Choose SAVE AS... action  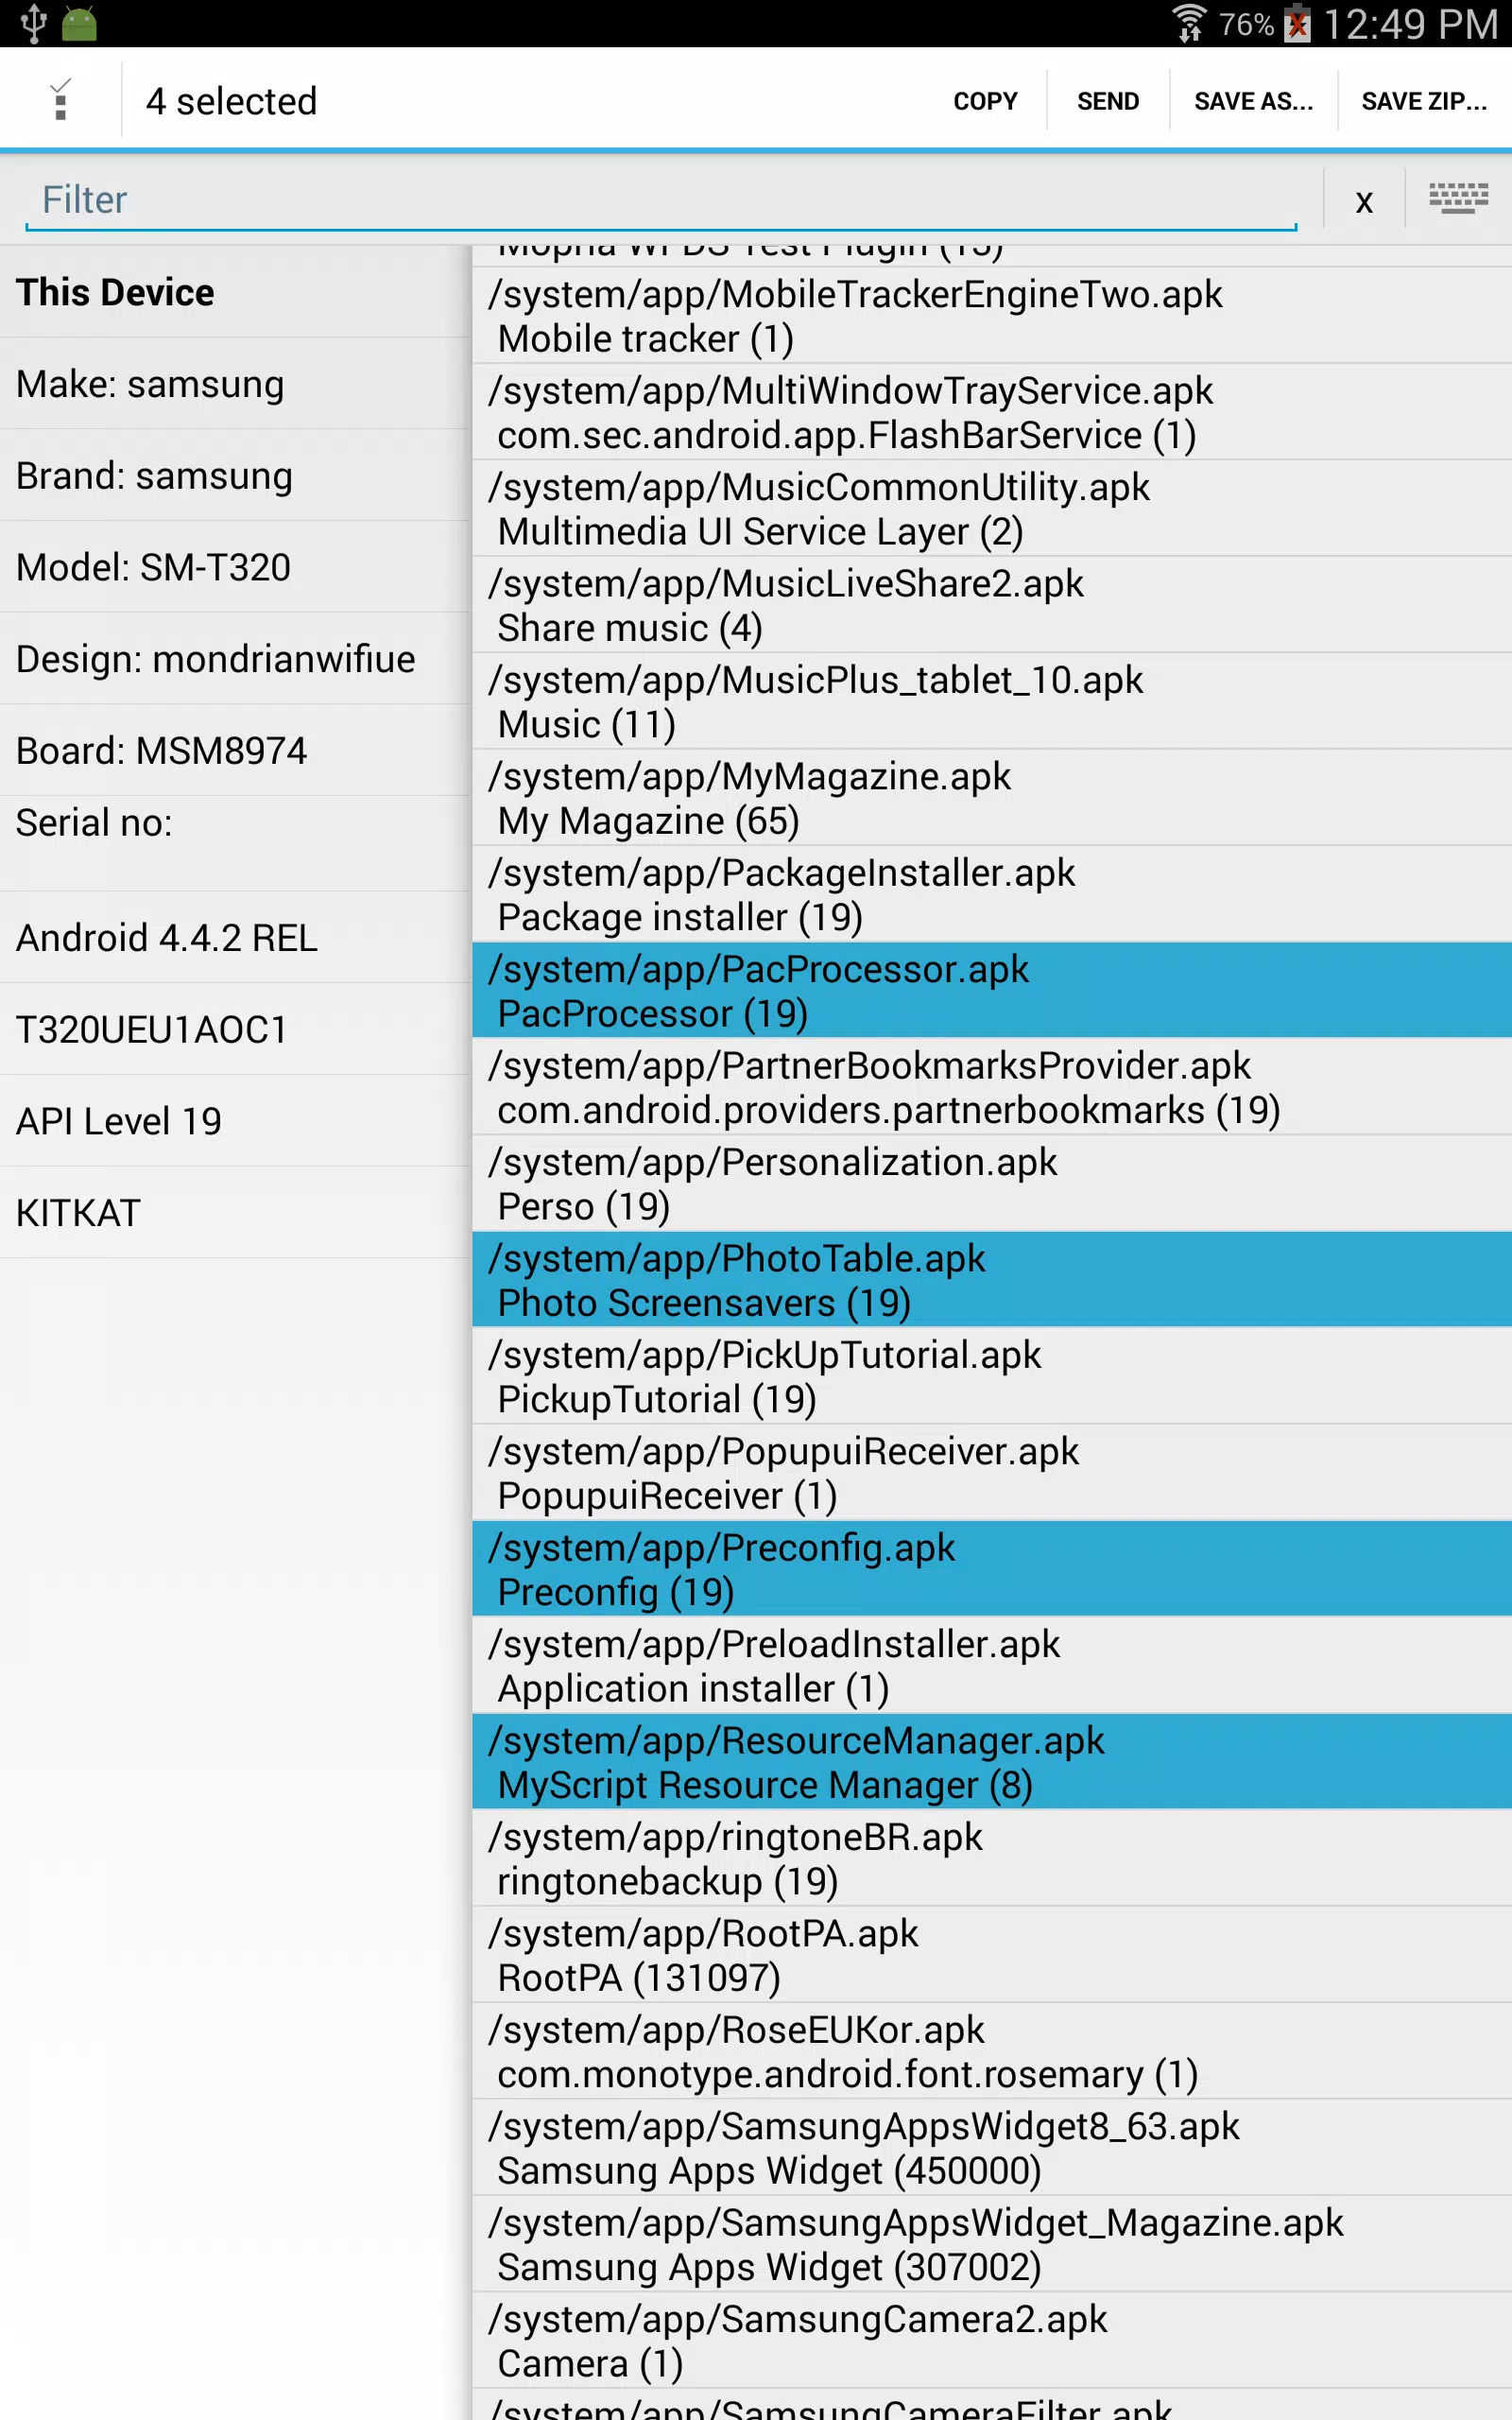(x=1253, y=101)
